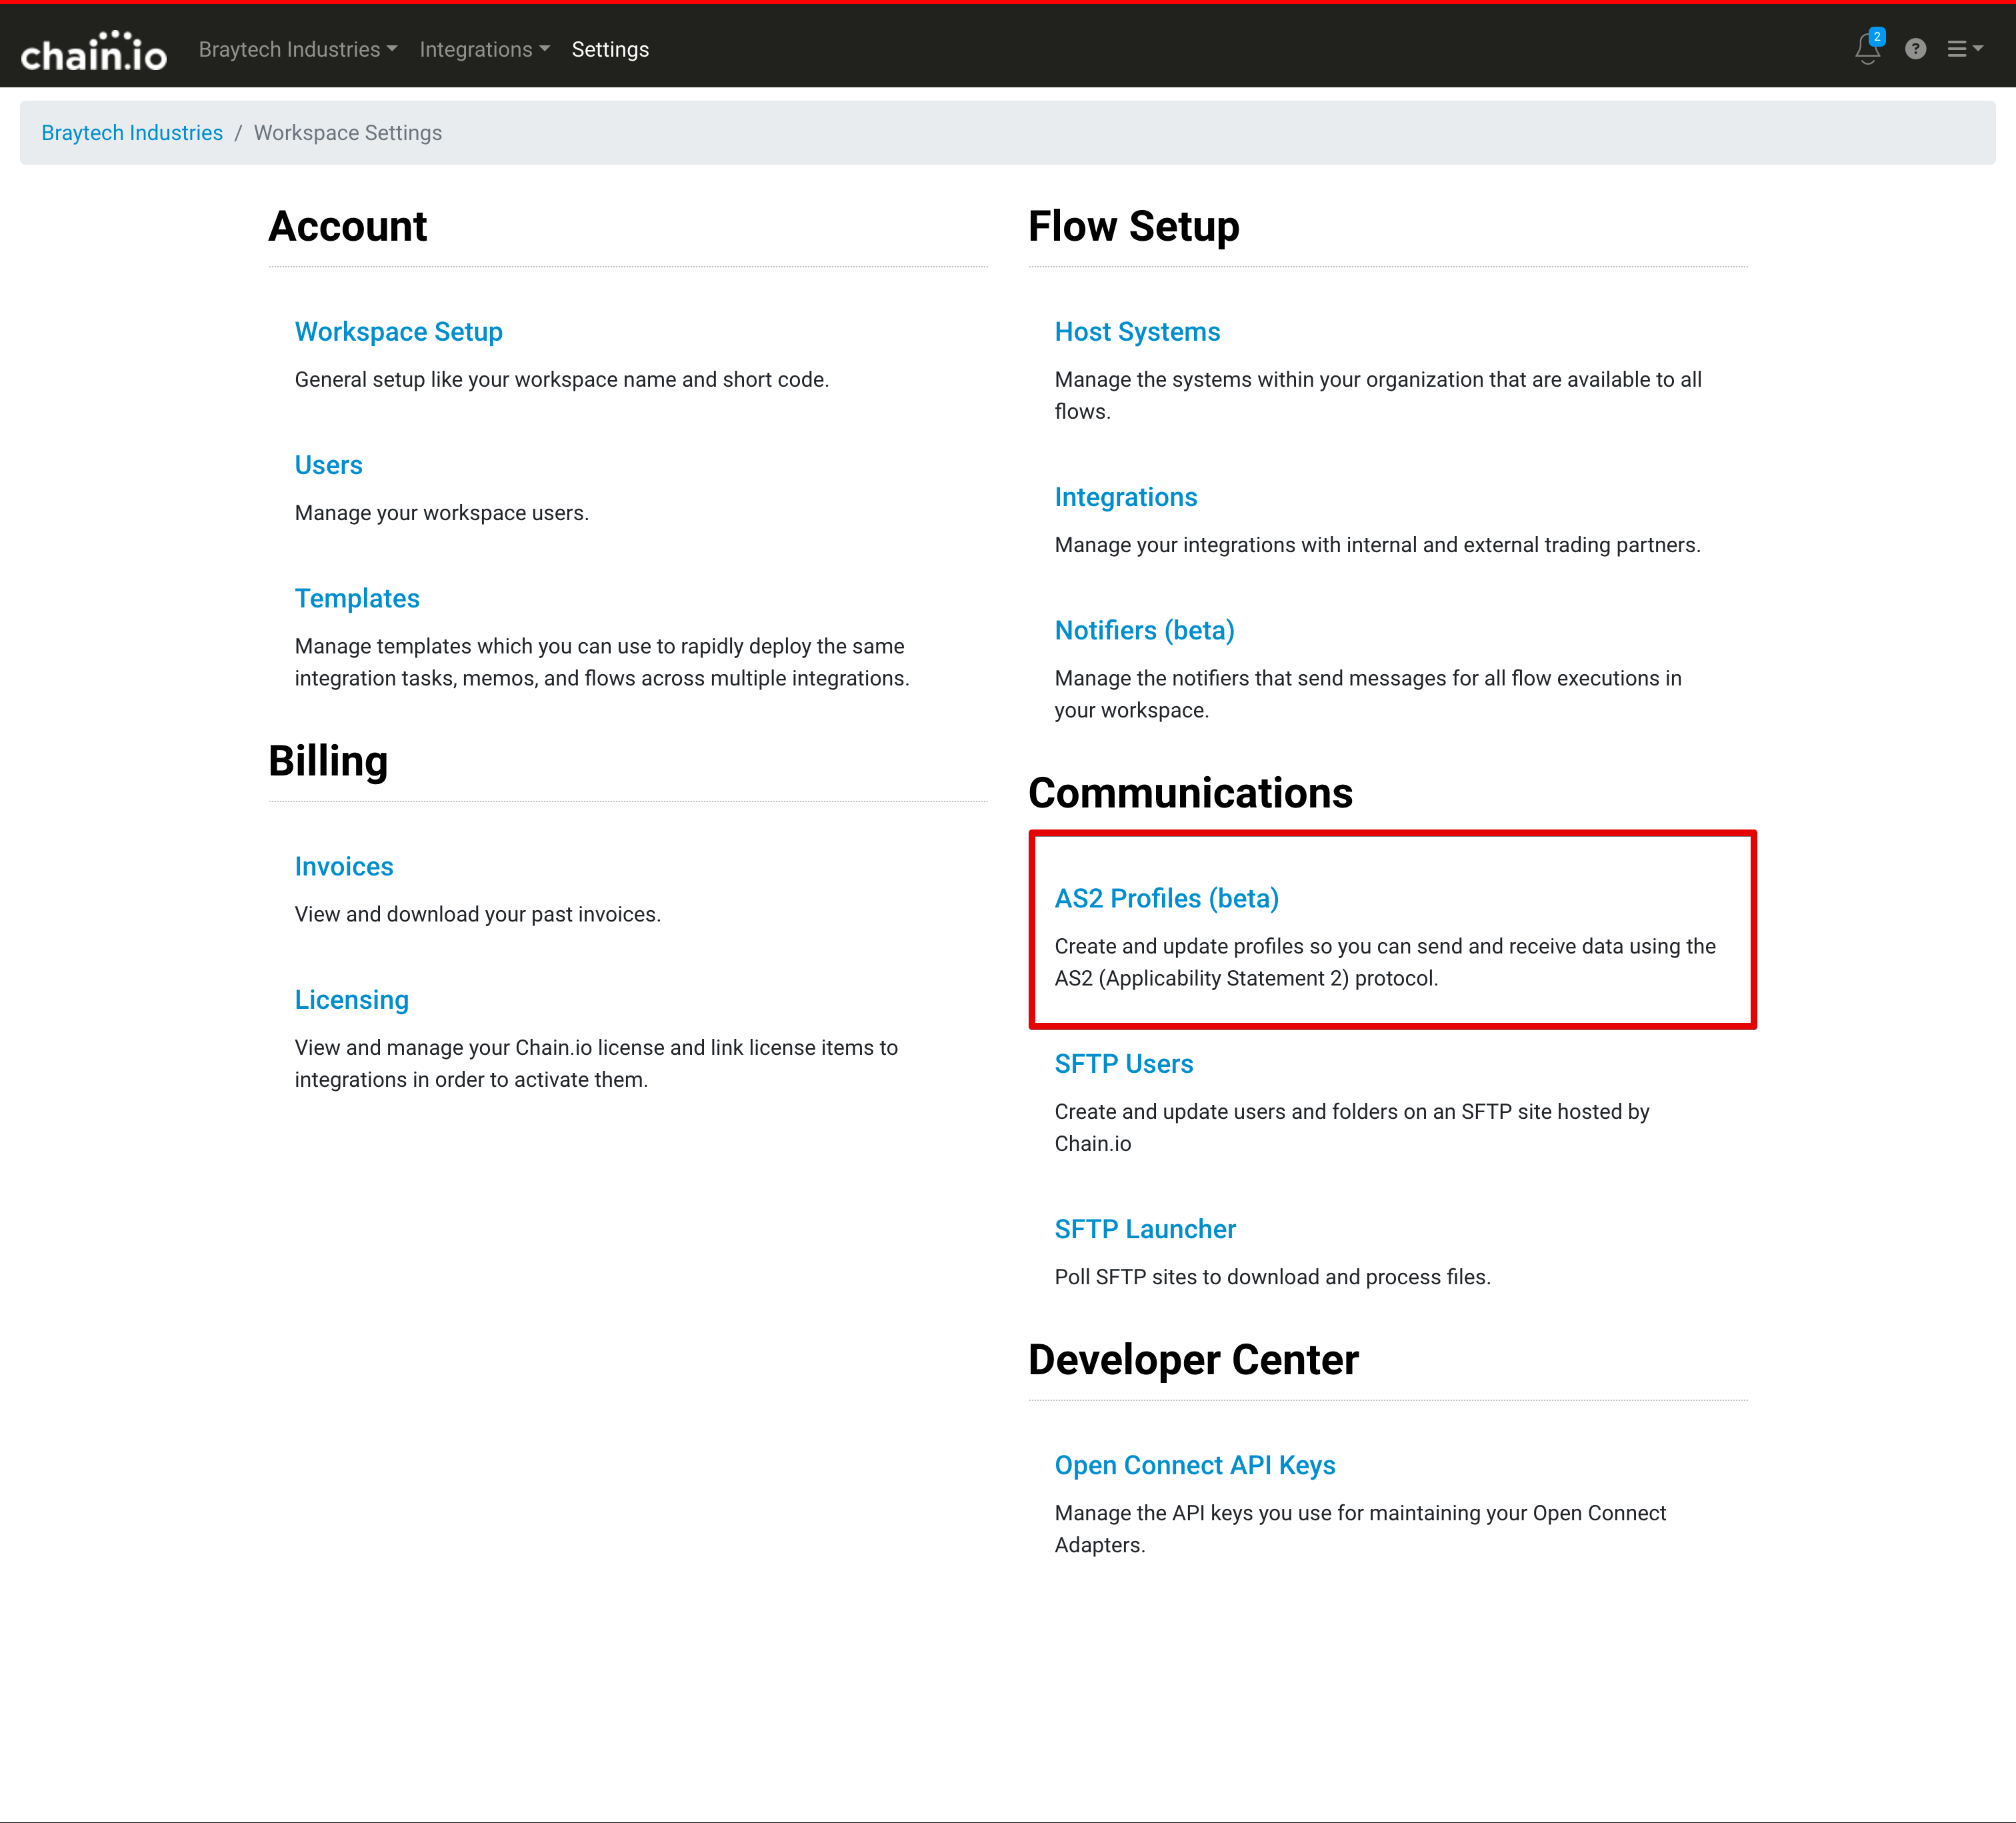Go to Braytech Industries breadcrumb link

[x=132, y=133]
